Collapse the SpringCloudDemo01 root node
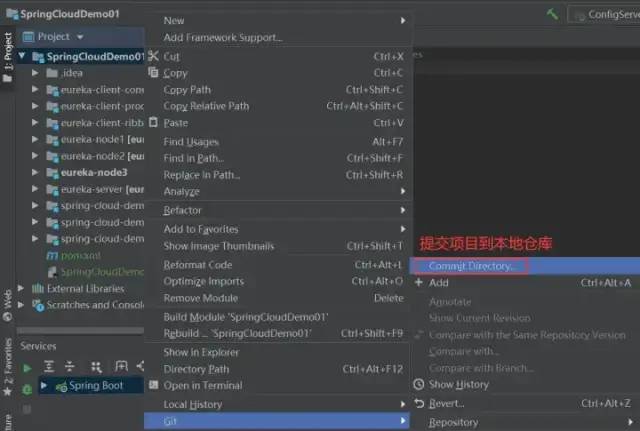The width and height of the screenshot is (640, 431). (22, 56)
